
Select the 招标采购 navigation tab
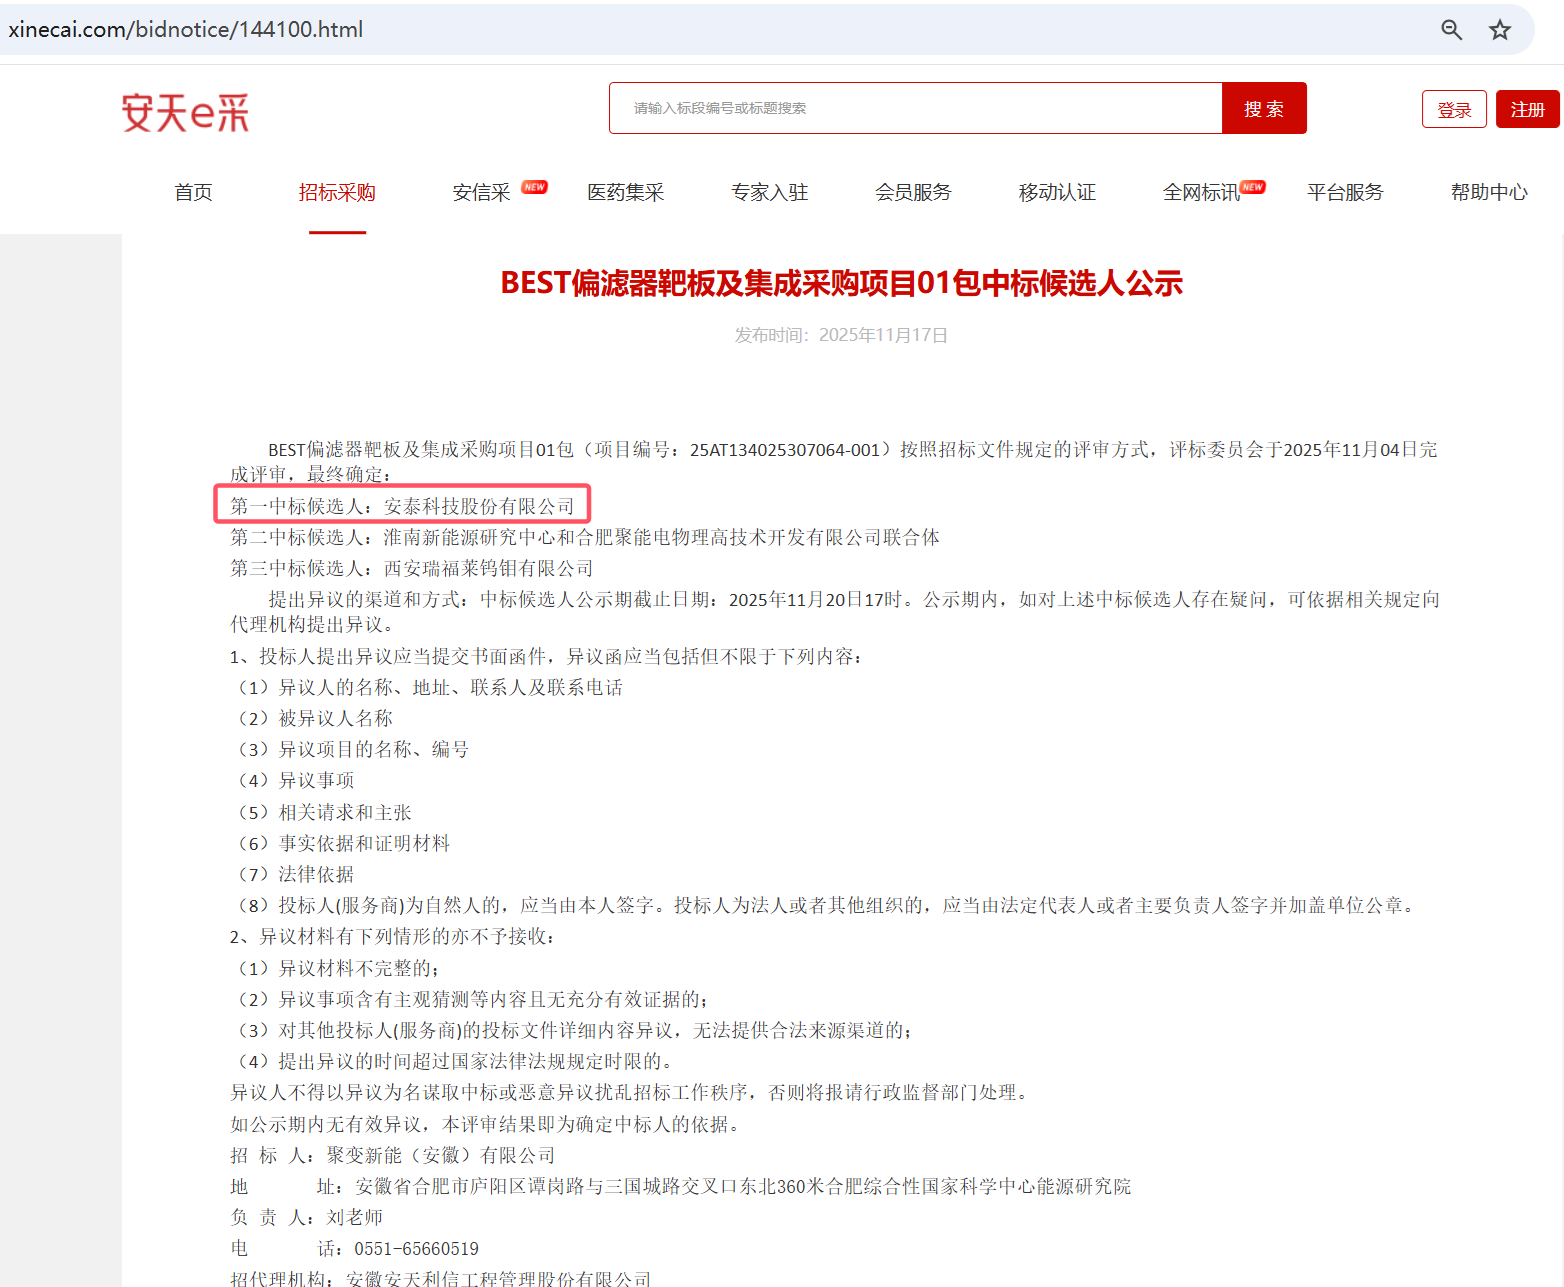click(337, 192)
